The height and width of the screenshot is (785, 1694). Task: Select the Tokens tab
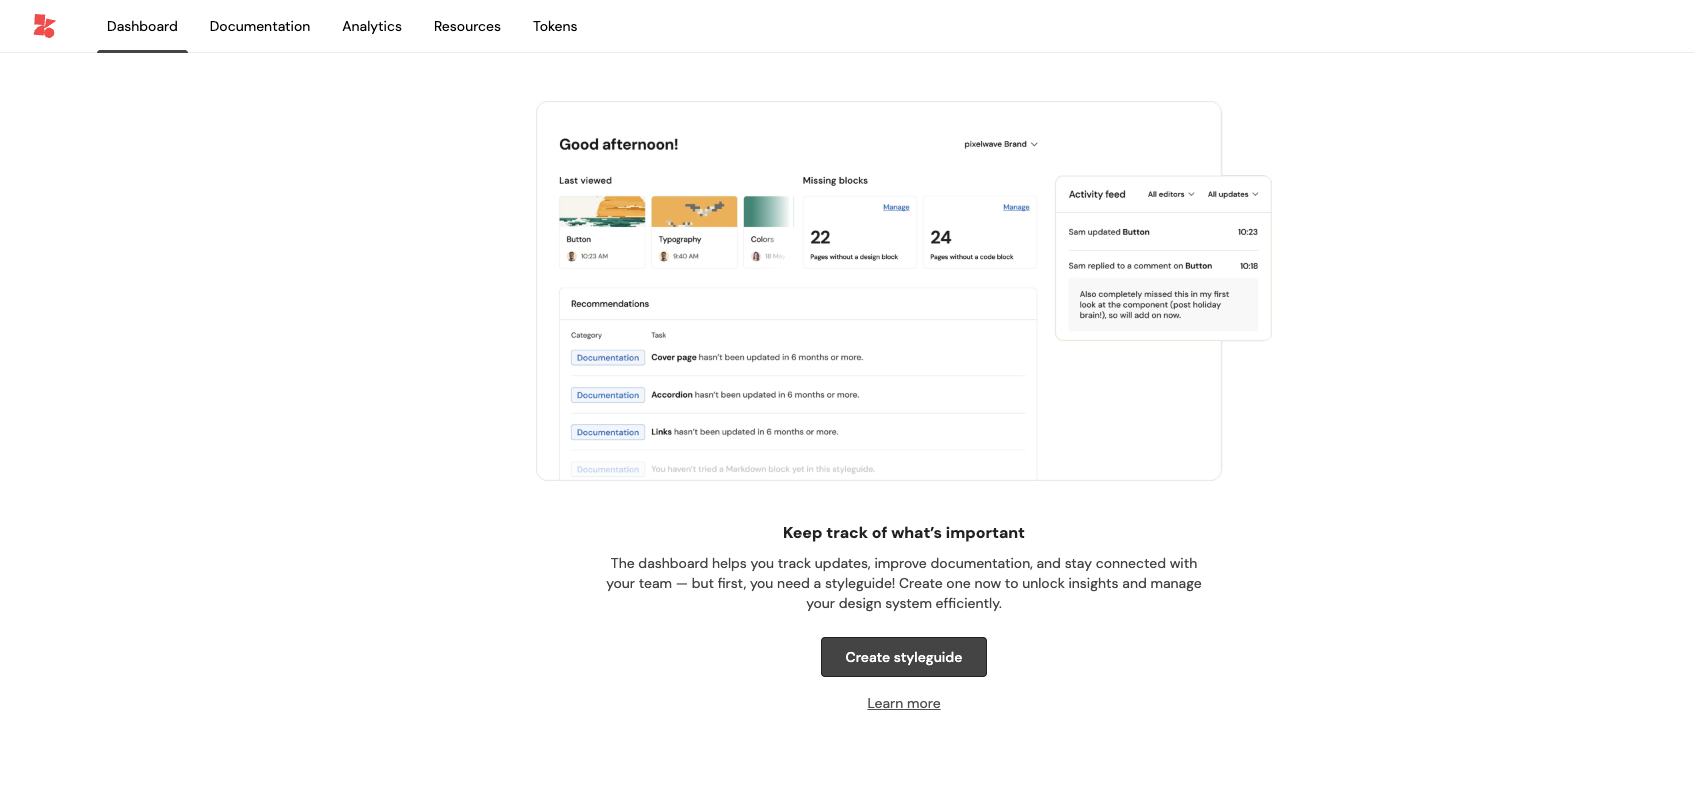click(x=554, y=26)
